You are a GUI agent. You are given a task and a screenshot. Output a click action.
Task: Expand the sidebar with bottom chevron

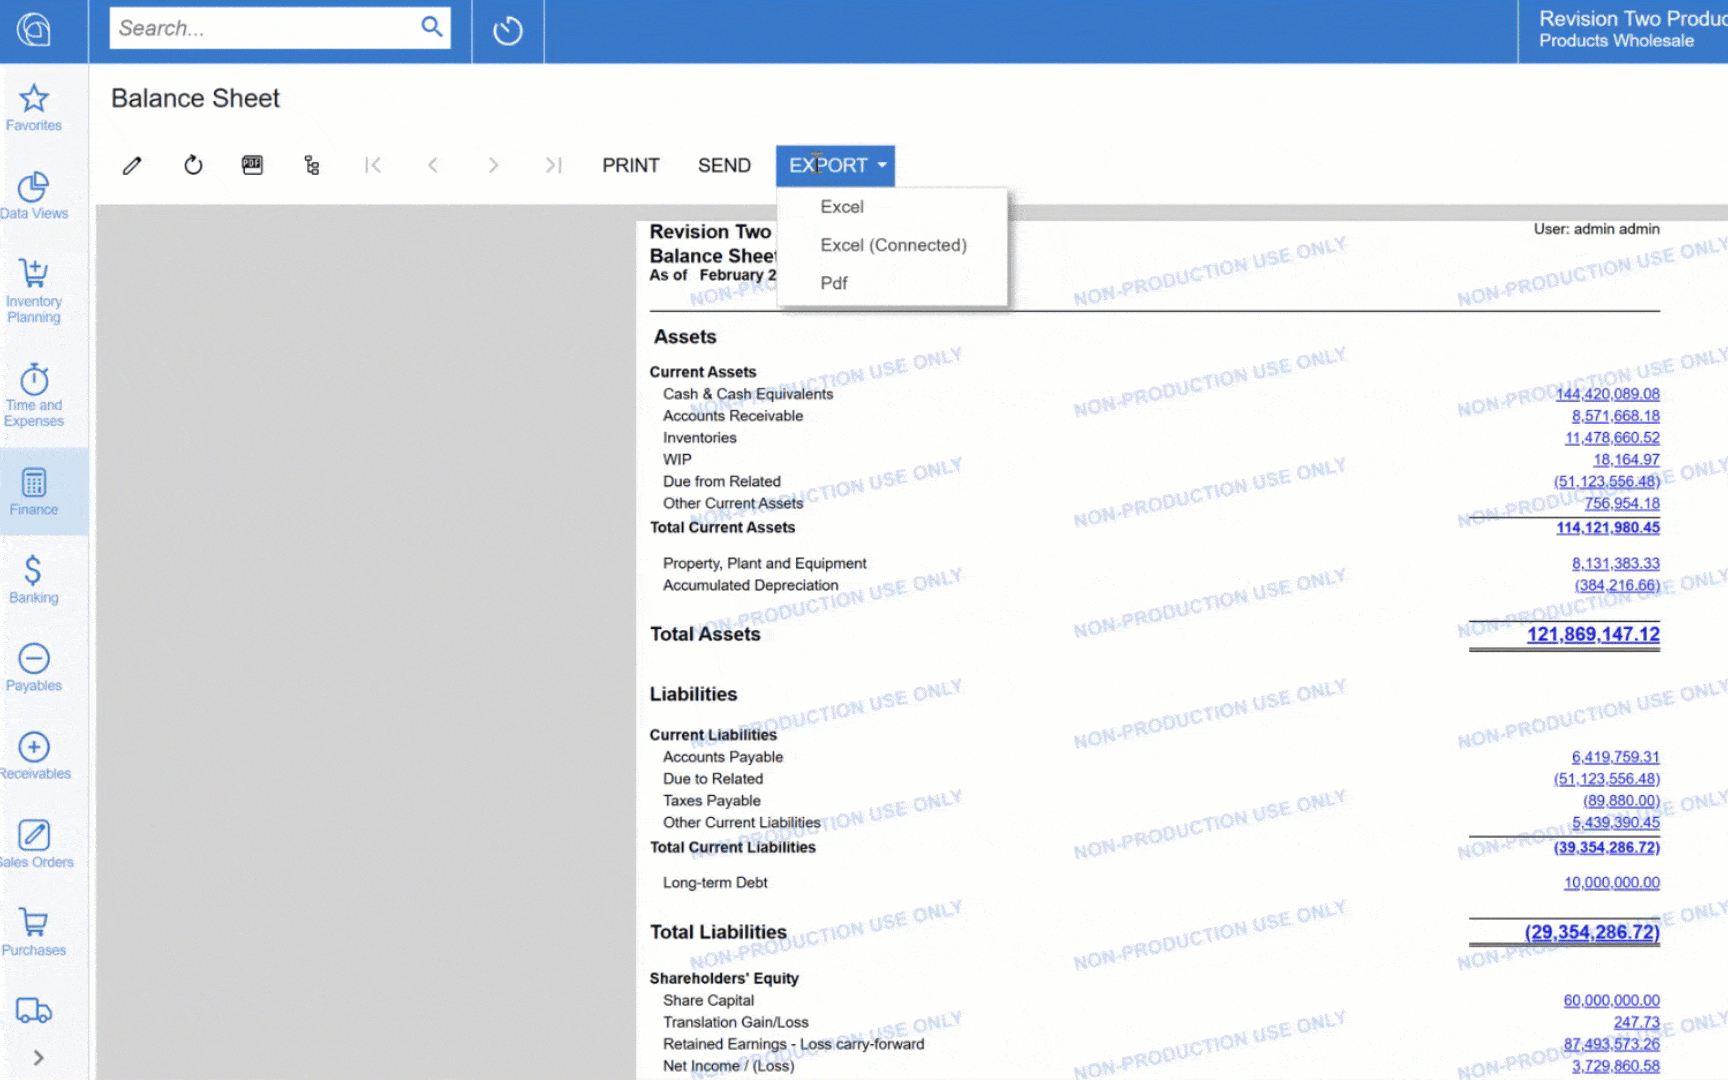click(x=38, y=1057)
